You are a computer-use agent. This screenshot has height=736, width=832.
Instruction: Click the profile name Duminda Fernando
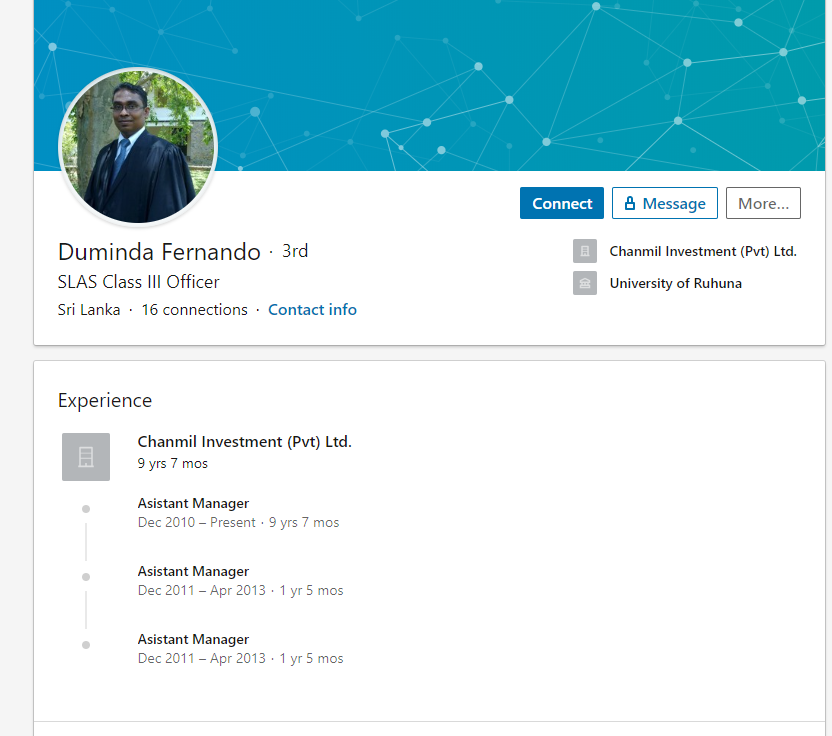tap(159, 252)
